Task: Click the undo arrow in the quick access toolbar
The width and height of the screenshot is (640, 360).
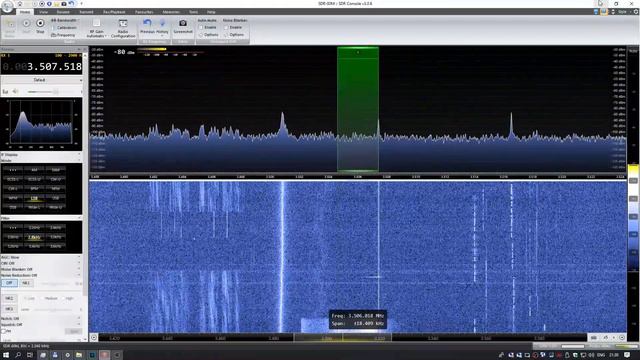Action: (71, 3)
